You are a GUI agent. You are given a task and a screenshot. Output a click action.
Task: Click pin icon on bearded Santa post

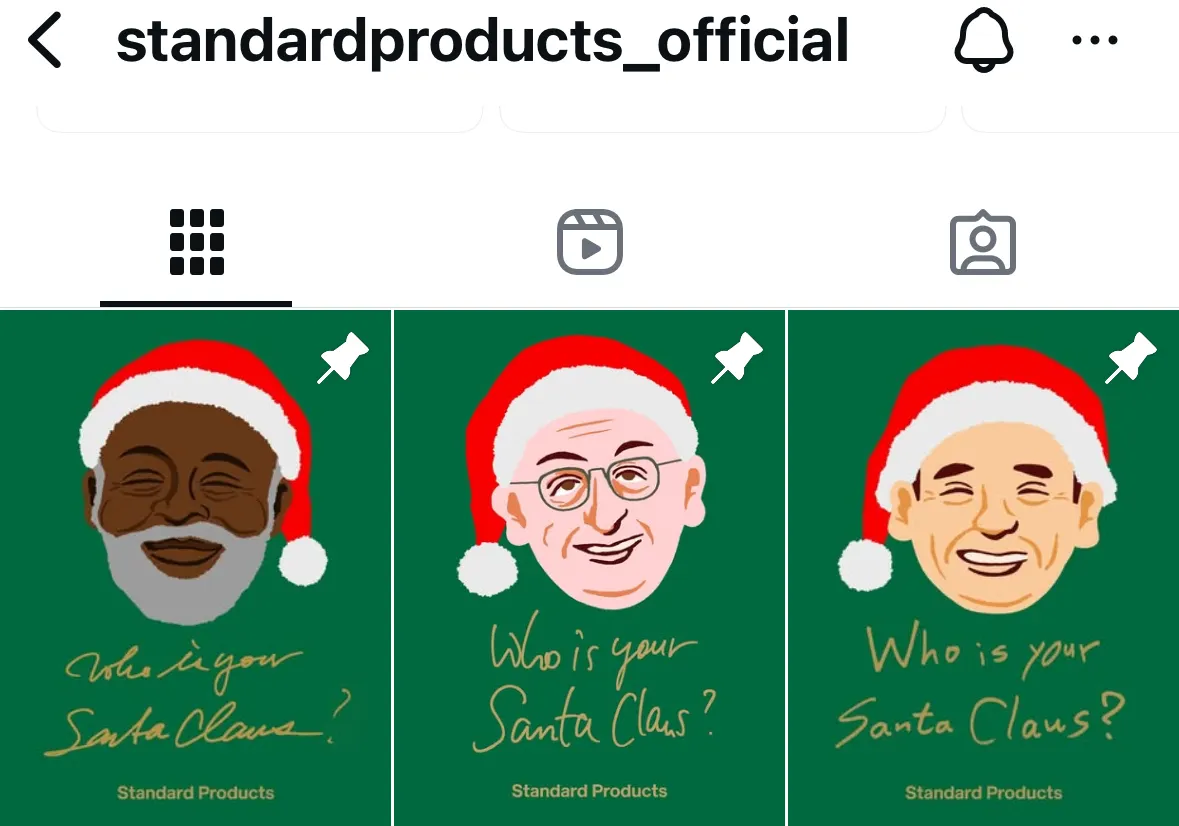(343, 358)
